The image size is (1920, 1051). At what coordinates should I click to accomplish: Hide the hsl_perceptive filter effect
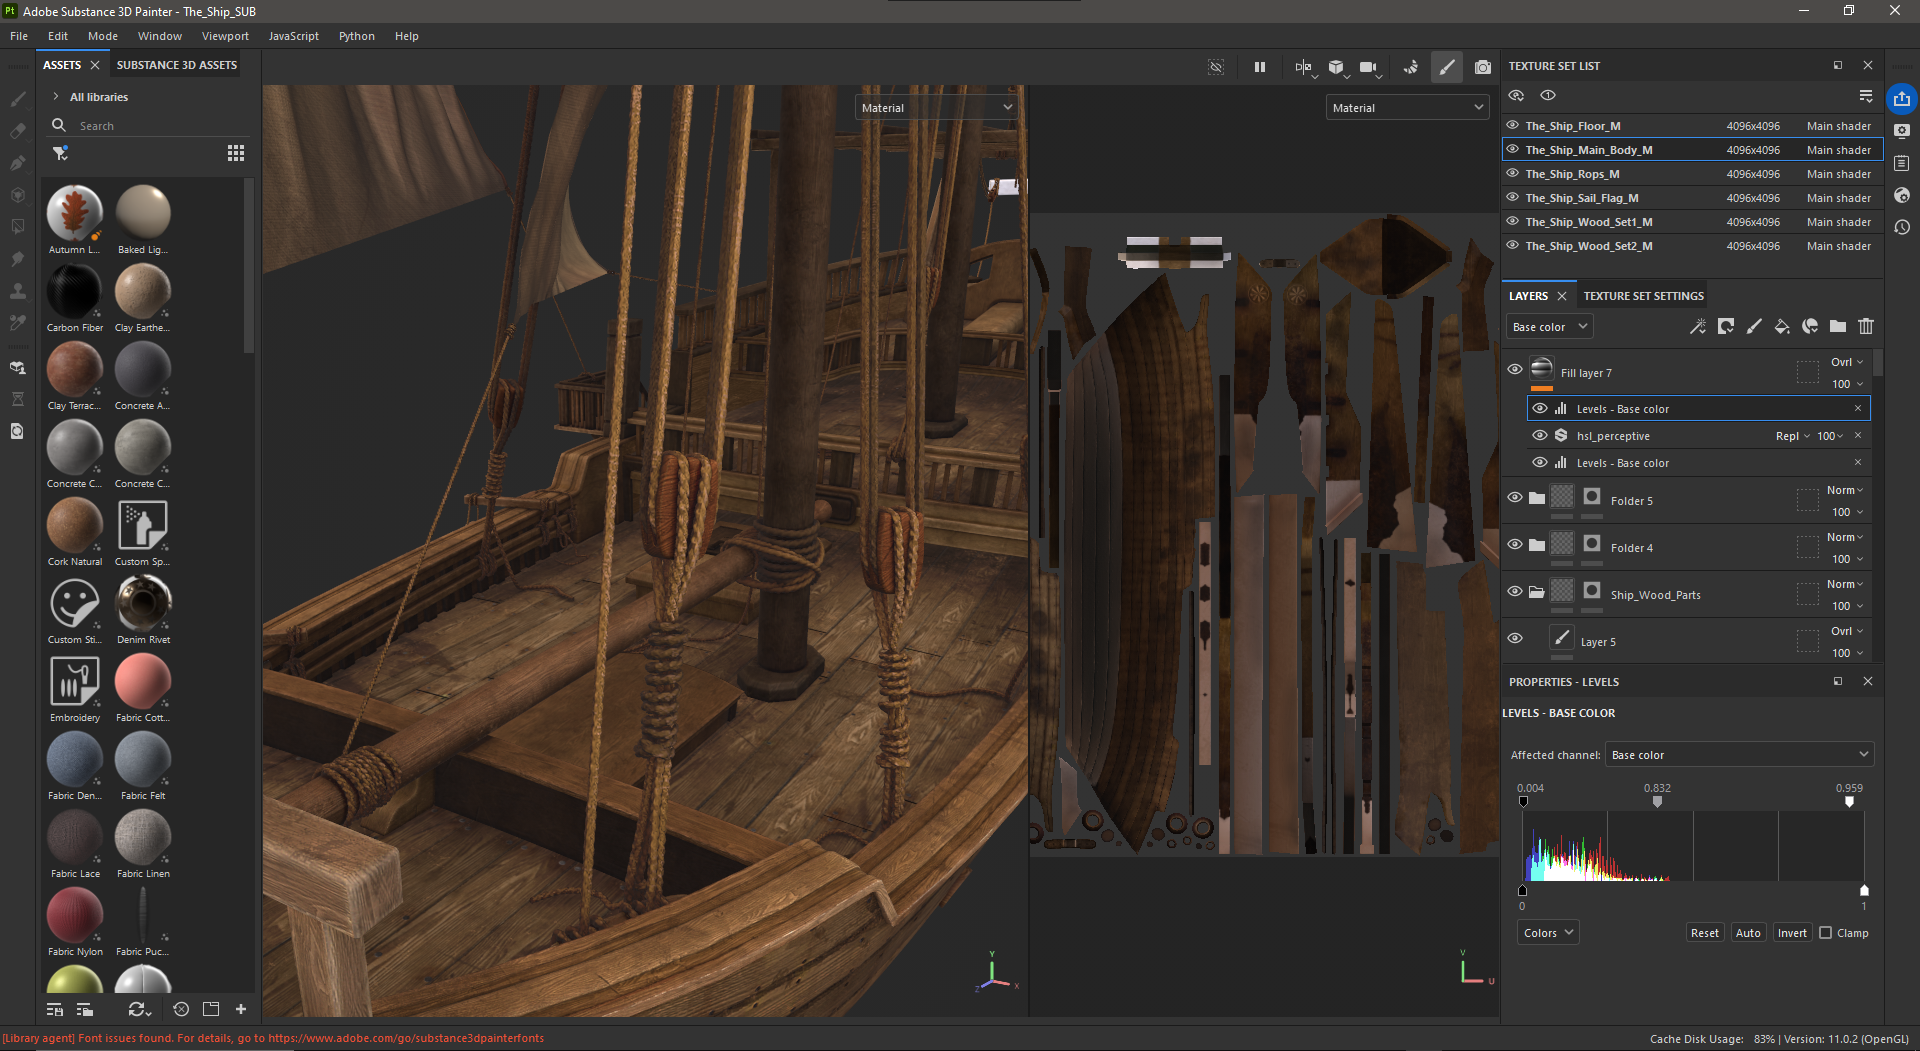coord(1540,435)
